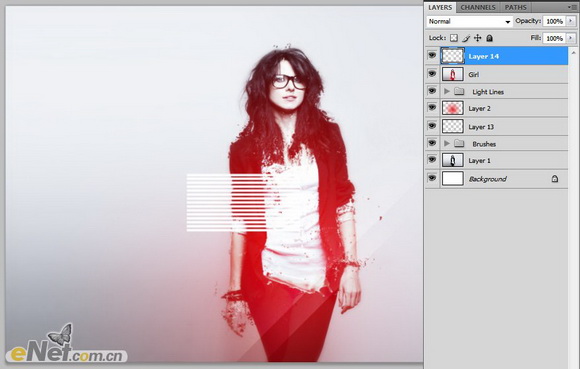The height and width of the screenshot is (369, 580).
Task: Hide the Background layer
Action: point(432,178)
